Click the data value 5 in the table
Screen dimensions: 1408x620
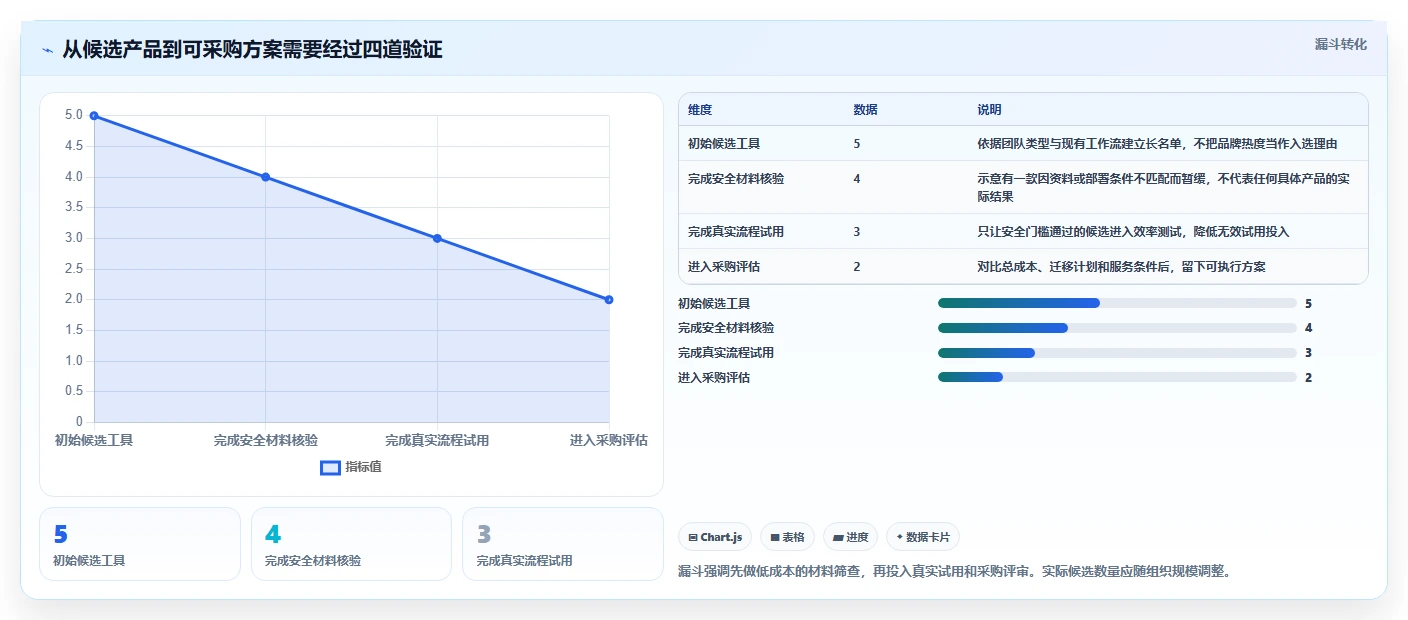click(857, 143)
